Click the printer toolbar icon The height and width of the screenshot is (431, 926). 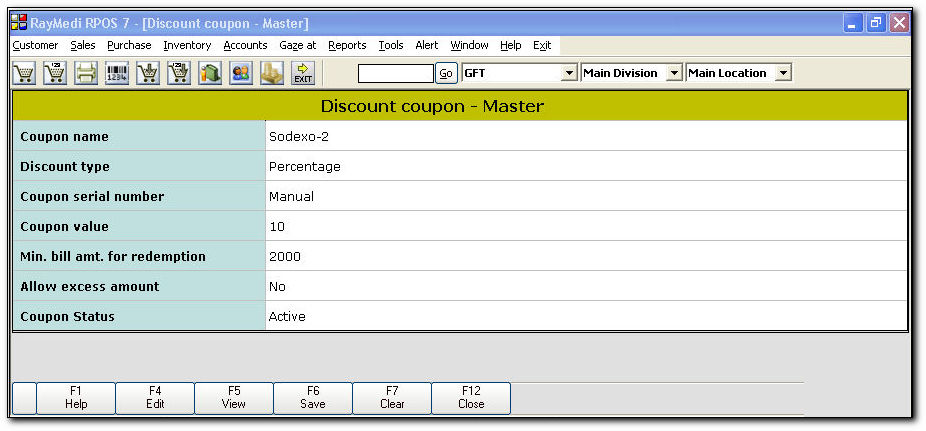pyautogui.click(x=86, y=73)
